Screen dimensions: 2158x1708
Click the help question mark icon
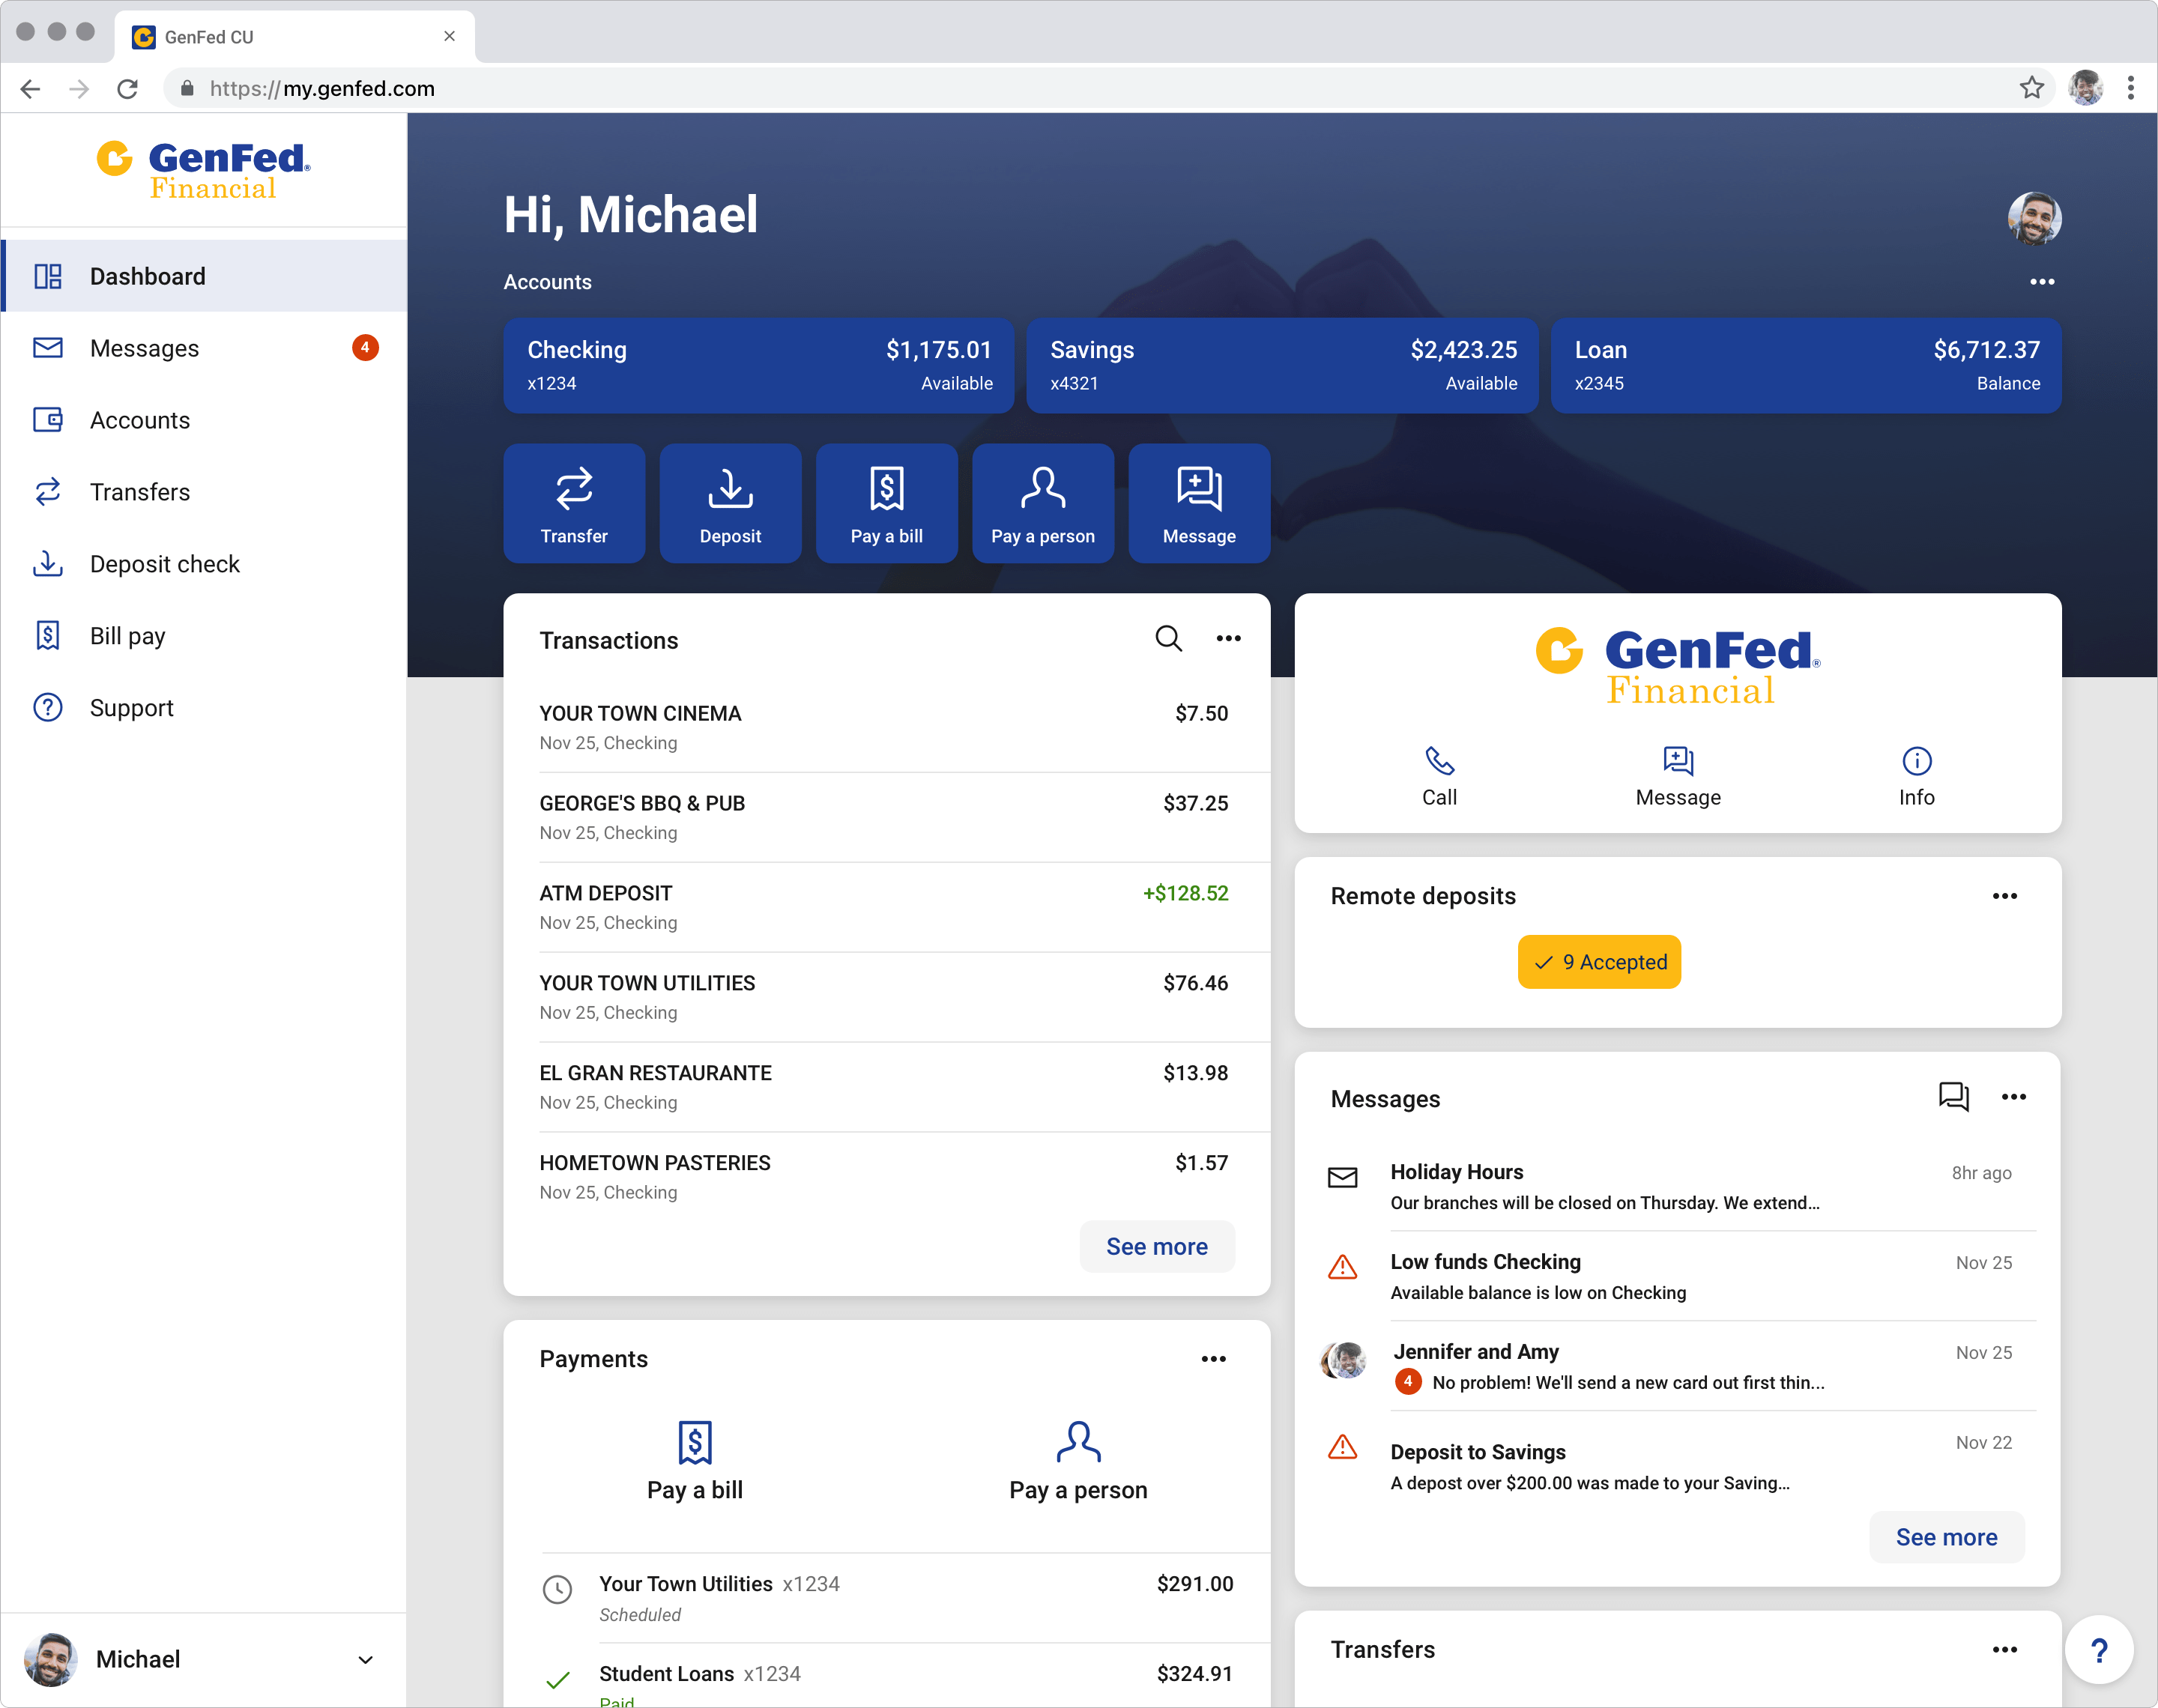(x=2100, y=1650)
